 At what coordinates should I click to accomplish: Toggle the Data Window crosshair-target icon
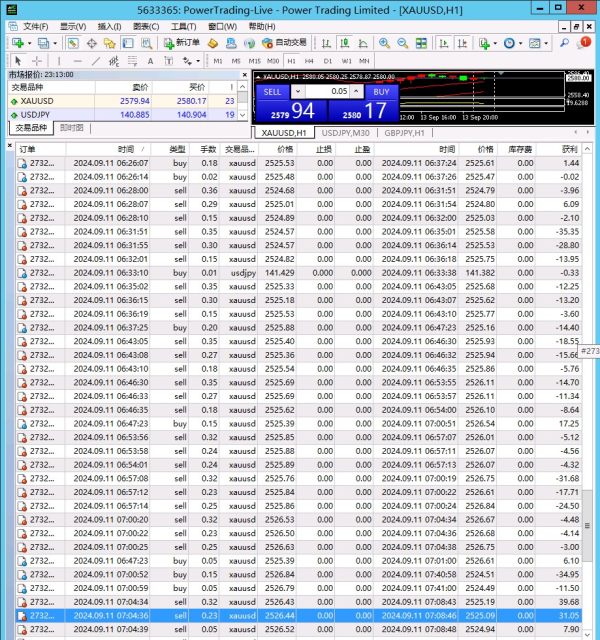coord(91,43)
